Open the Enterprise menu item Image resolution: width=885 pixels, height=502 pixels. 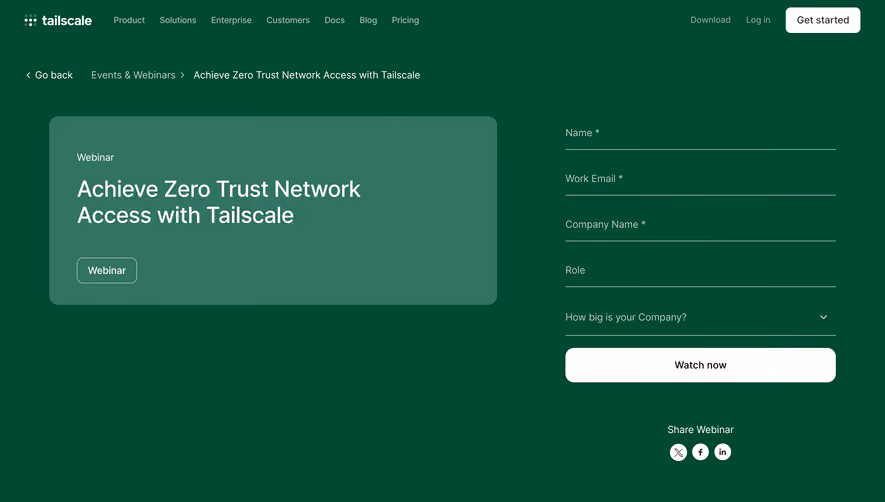coord(231,20)
